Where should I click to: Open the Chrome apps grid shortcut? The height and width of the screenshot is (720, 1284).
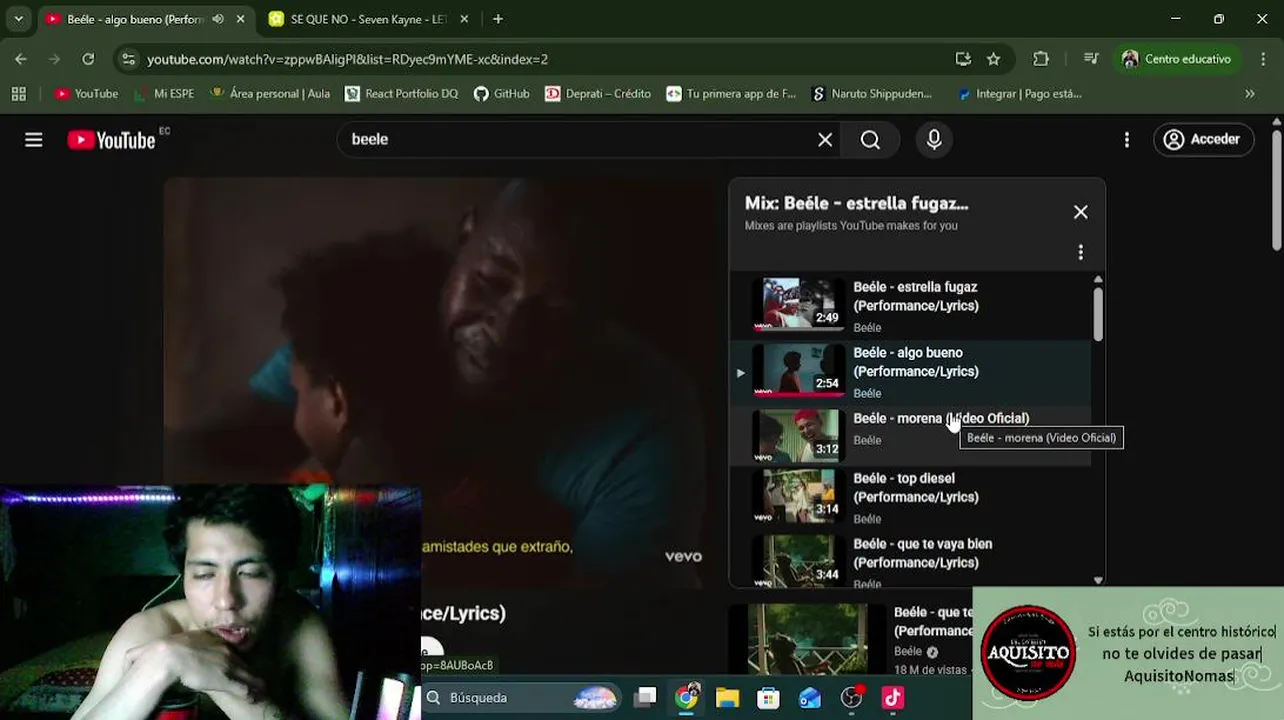[x=18, y=94]
